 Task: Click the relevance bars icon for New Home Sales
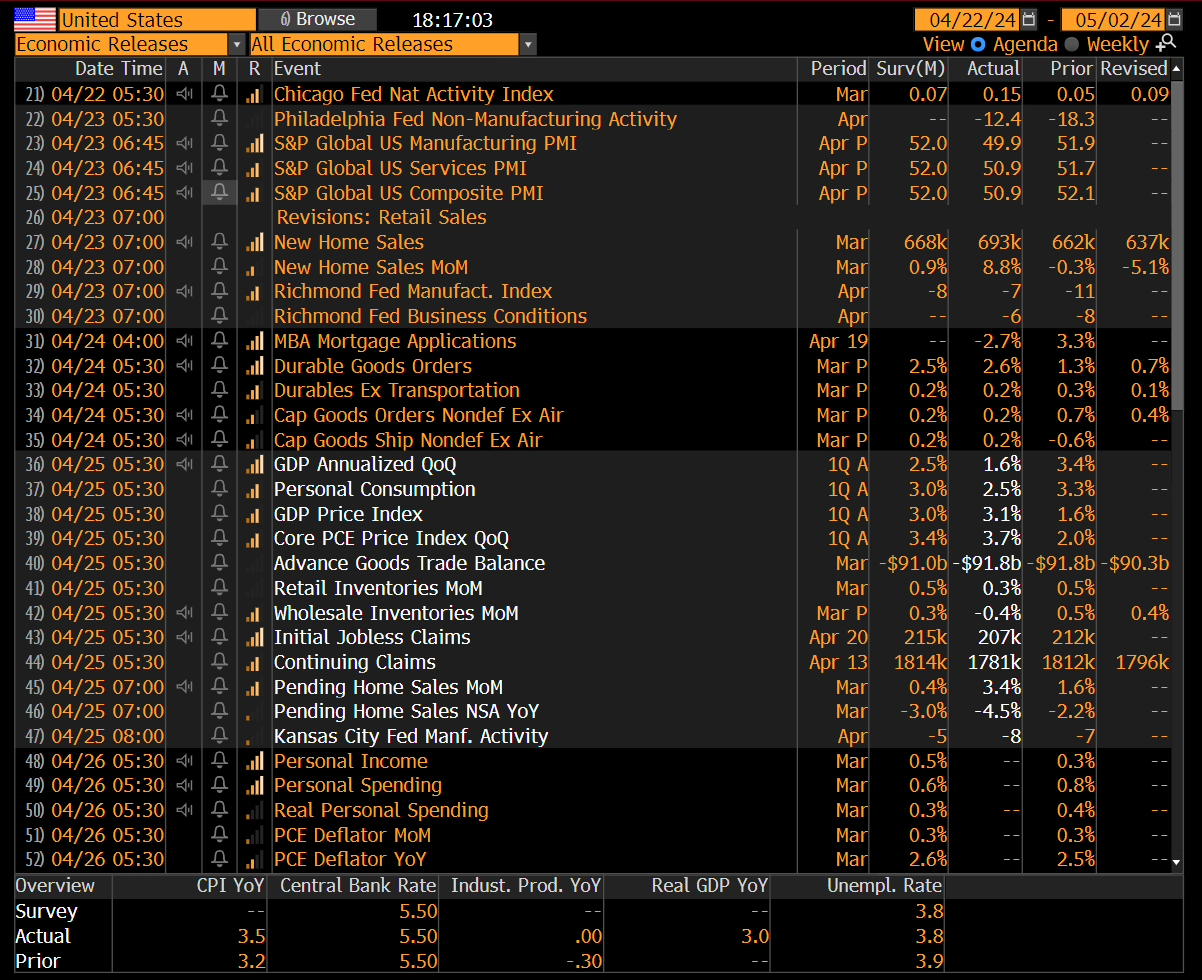255,242
